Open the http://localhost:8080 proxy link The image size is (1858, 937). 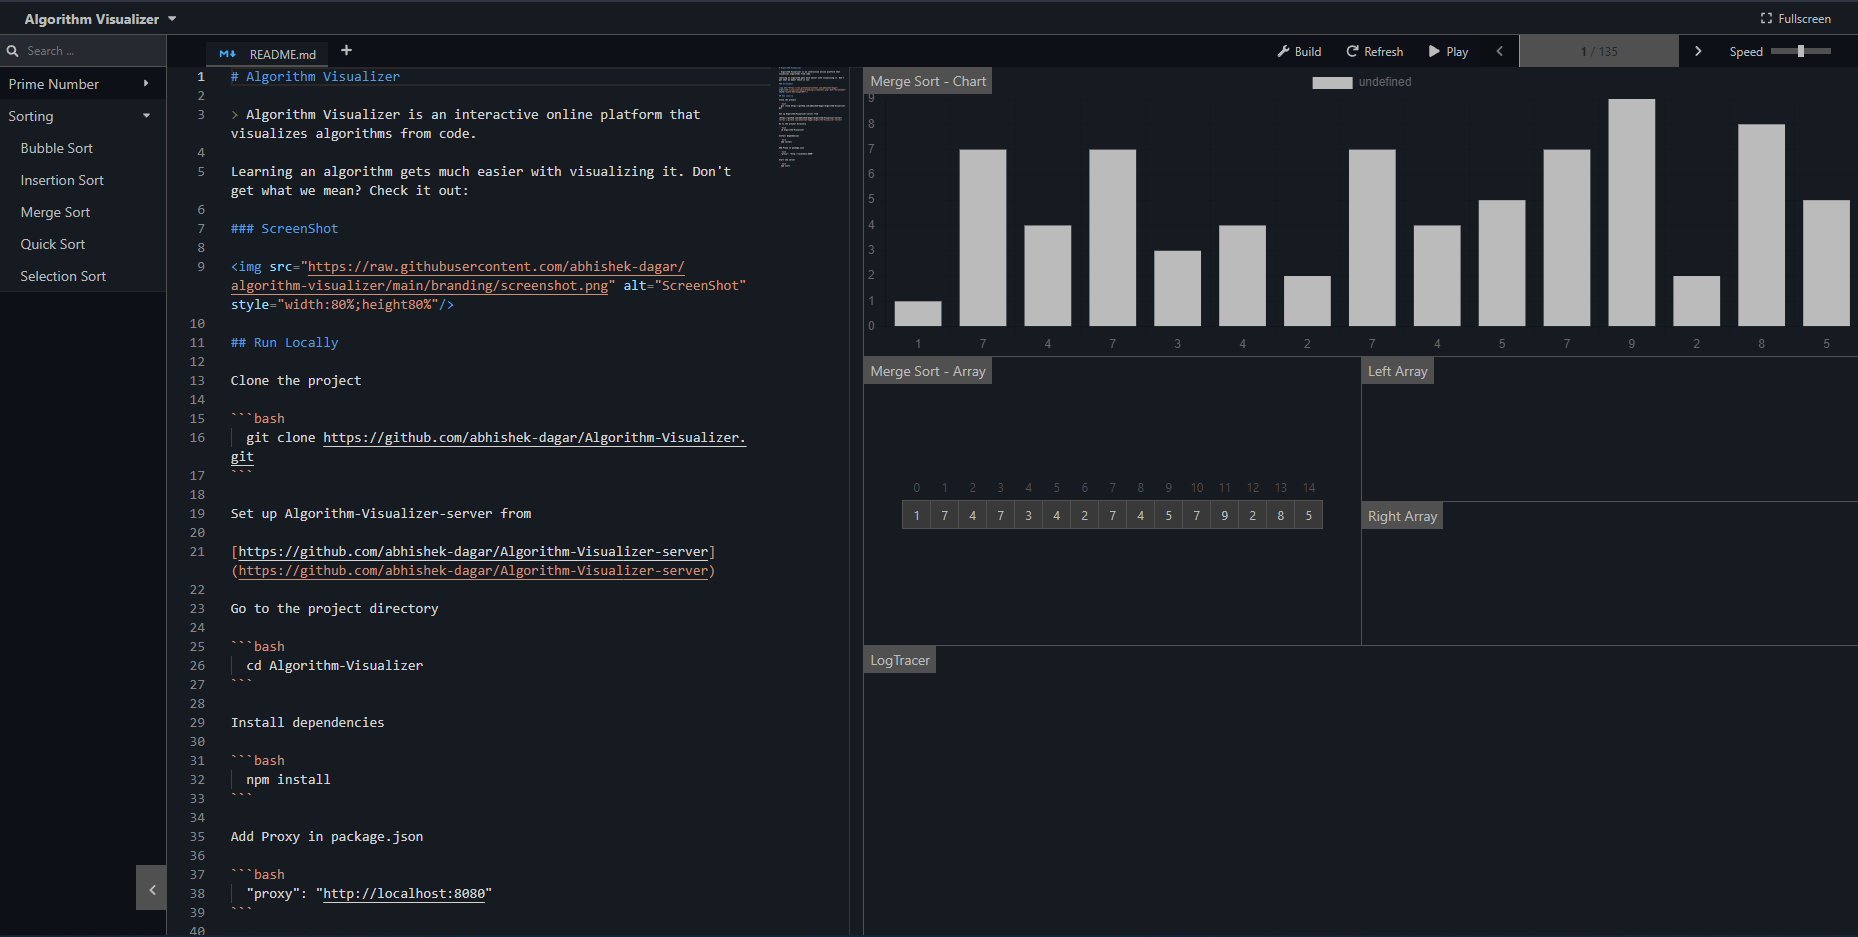click(x=404, y=894)
